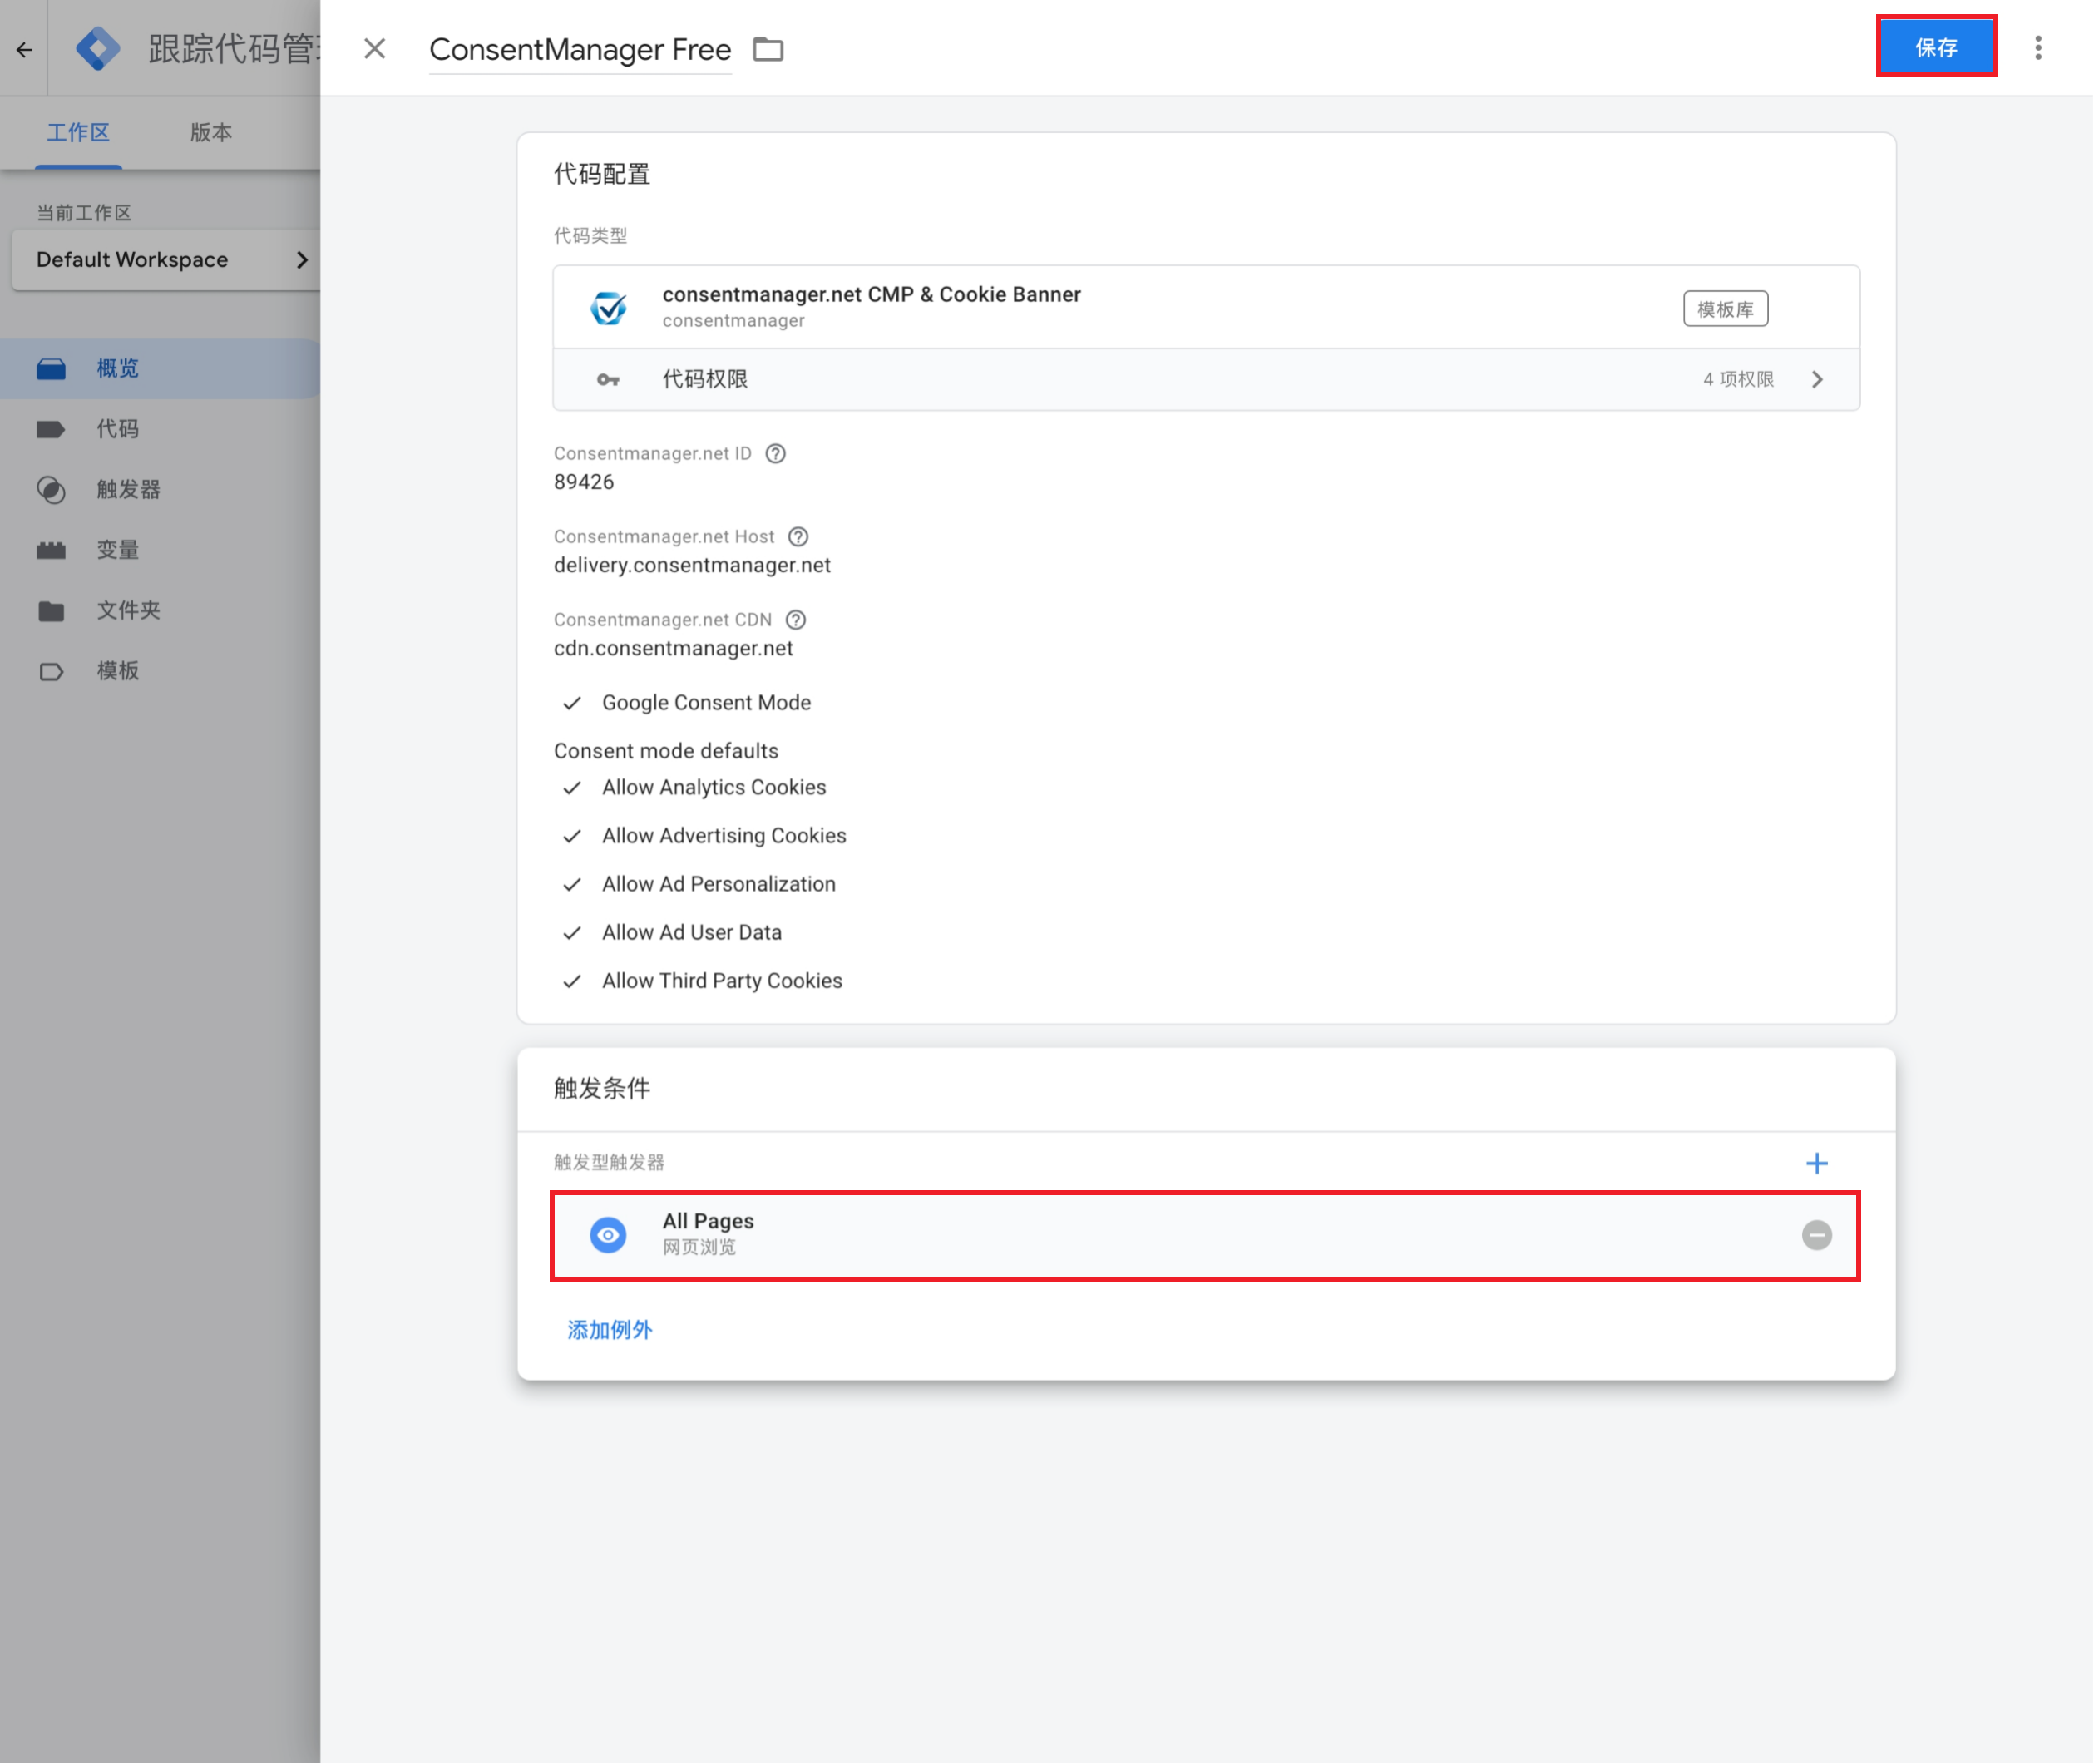Click the back arrow in top left
Image resolution: width=2094 pixels, height=1764 pixels.
coord(24,49)
